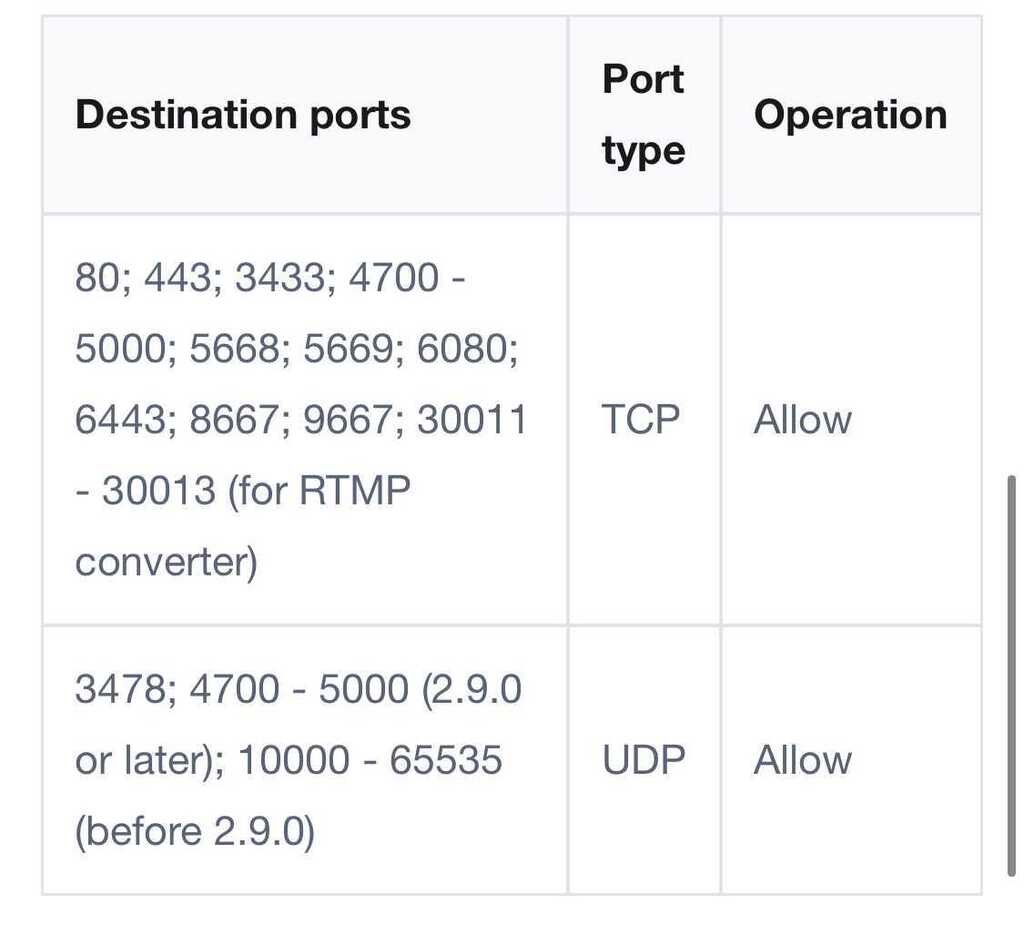Click Allow in the UDP row

[803, 760]
